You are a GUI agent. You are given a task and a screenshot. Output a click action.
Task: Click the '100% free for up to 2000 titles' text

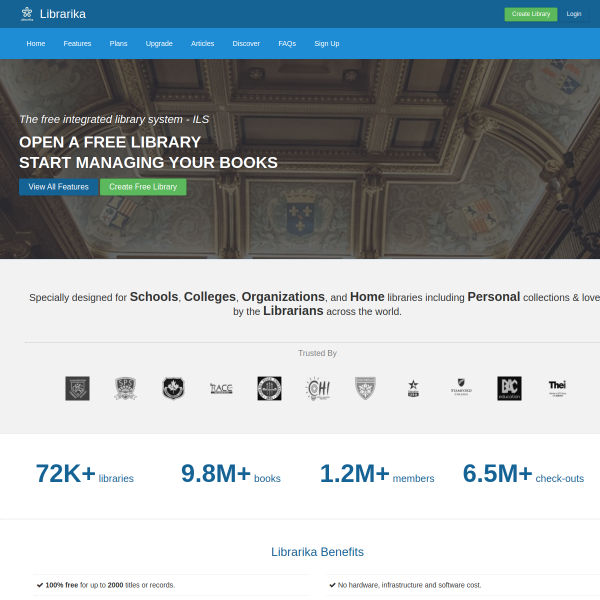110,585
